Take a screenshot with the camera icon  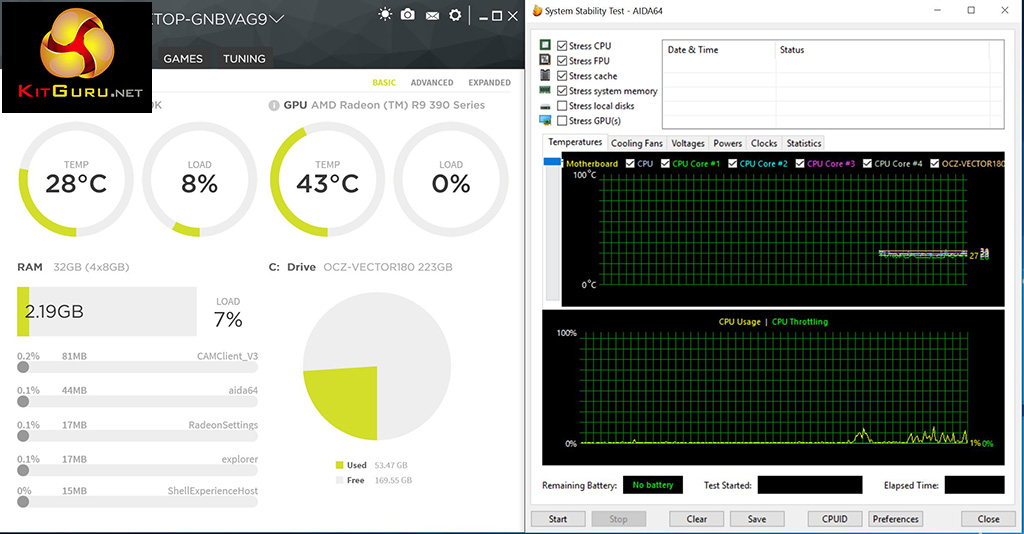coord(408,14)
